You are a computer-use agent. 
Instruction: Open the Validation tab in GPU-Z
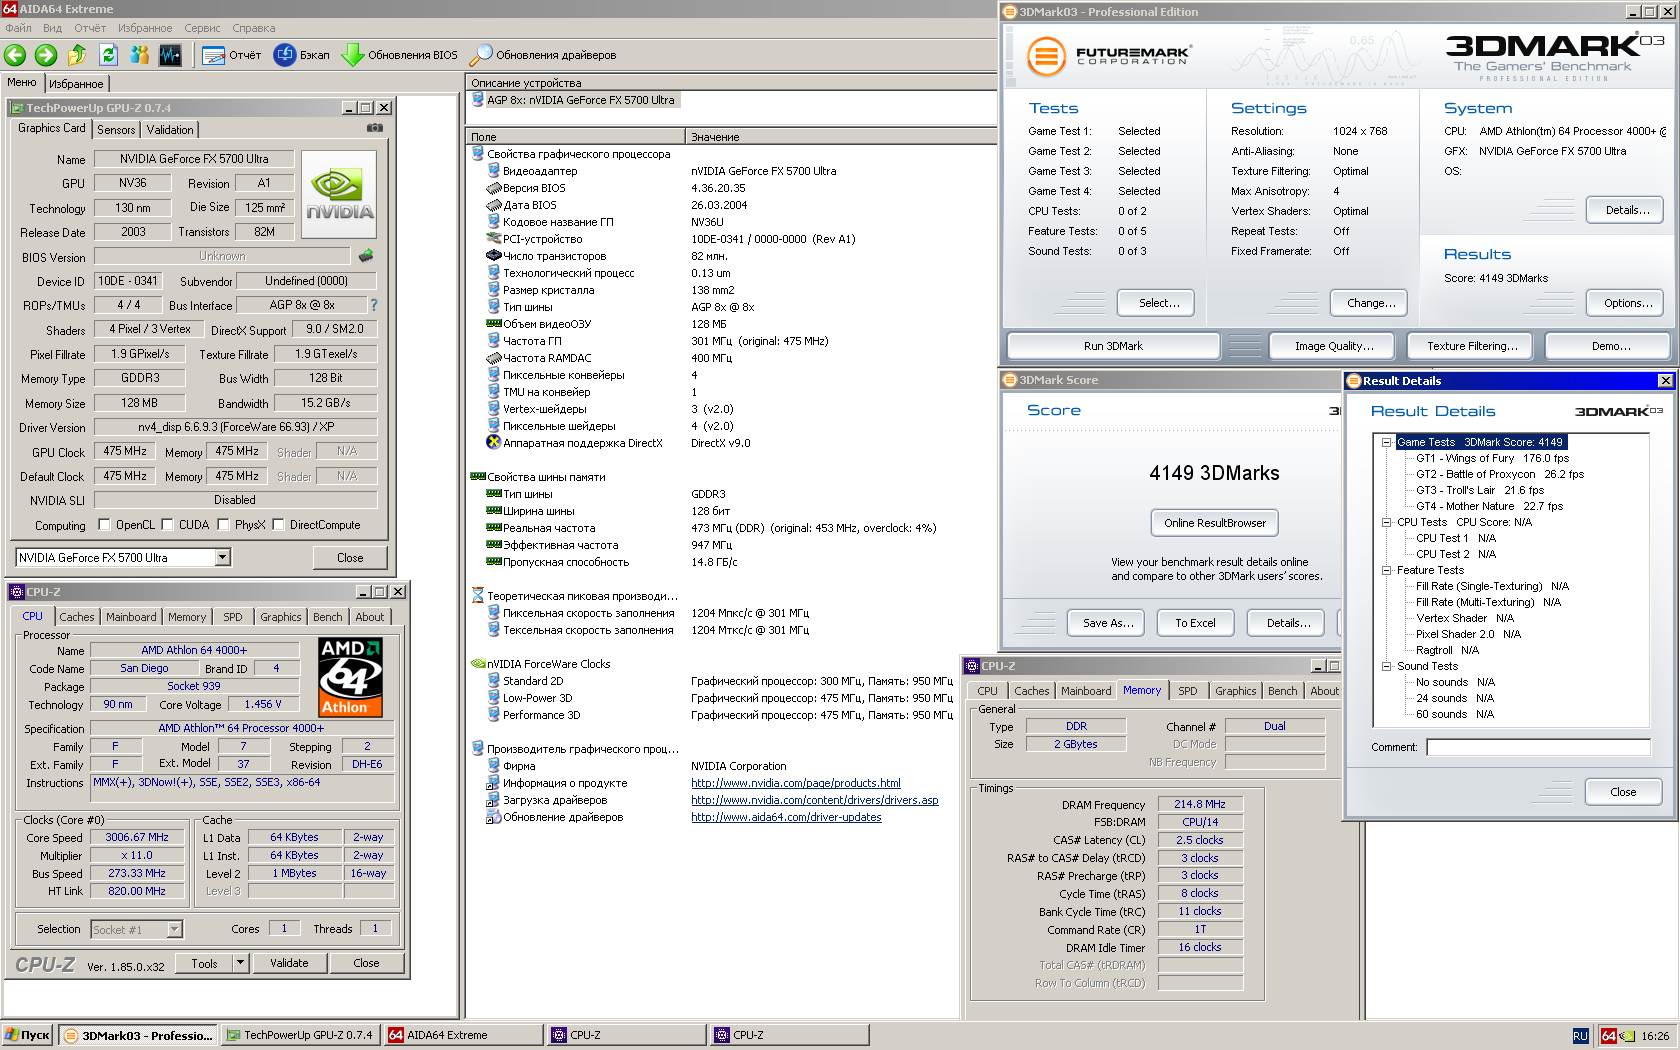click(x=170, y=130)
